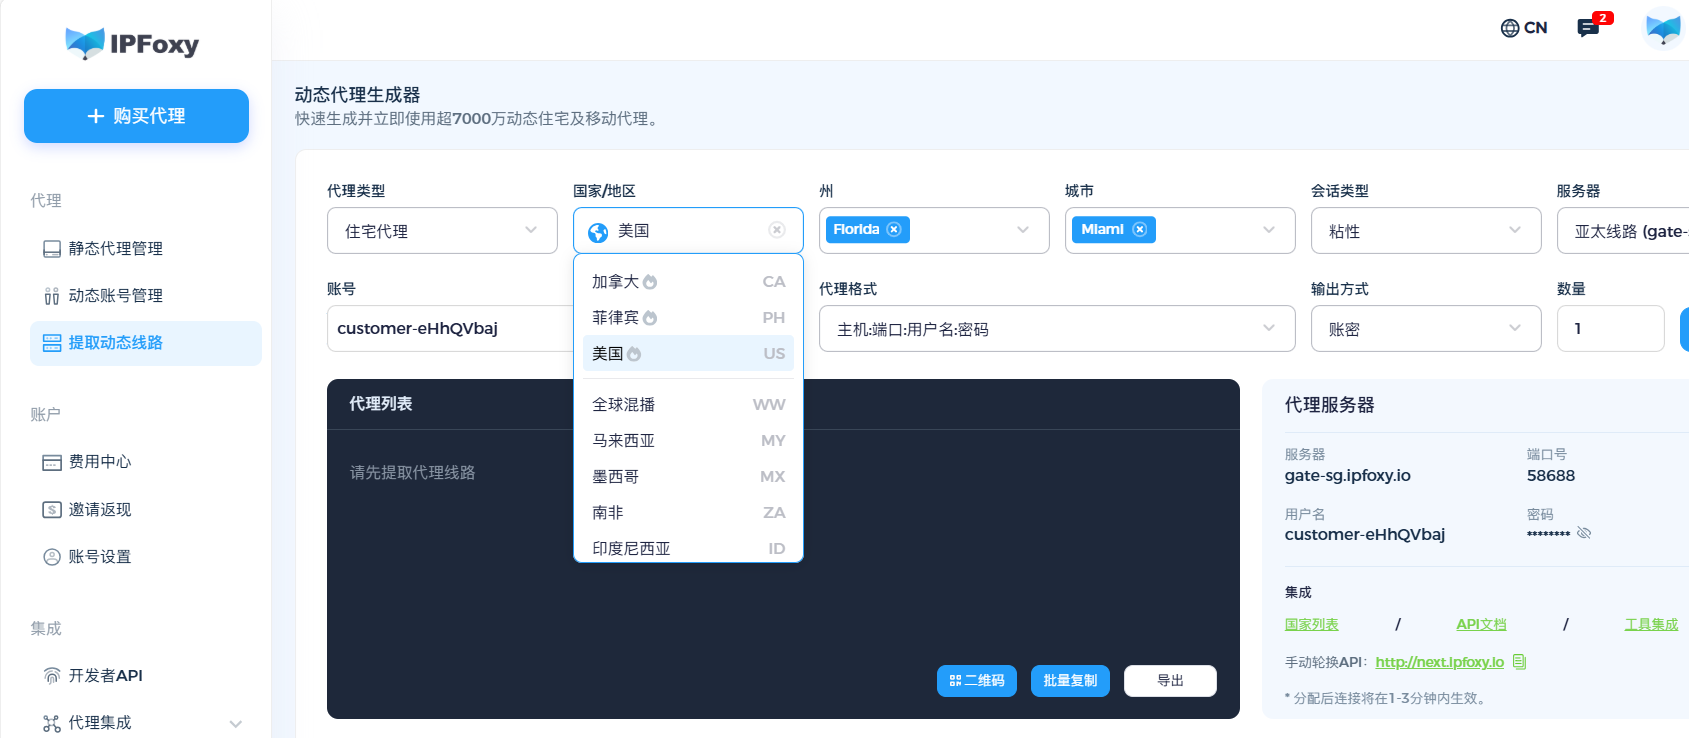Image resolution: width=1689 pixels, height=738 pixels.
Task: Click the port number 58688
Action: 1551,476
